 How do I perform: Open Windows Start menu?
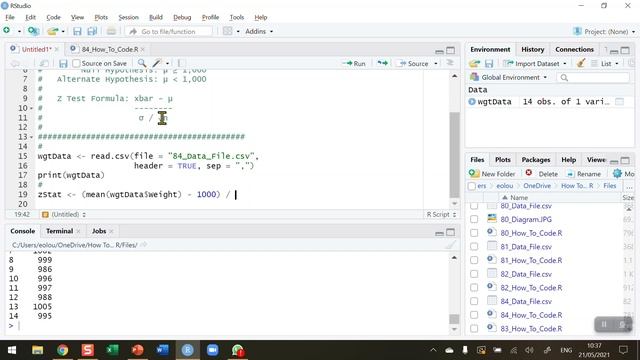[x=12, y=350]
